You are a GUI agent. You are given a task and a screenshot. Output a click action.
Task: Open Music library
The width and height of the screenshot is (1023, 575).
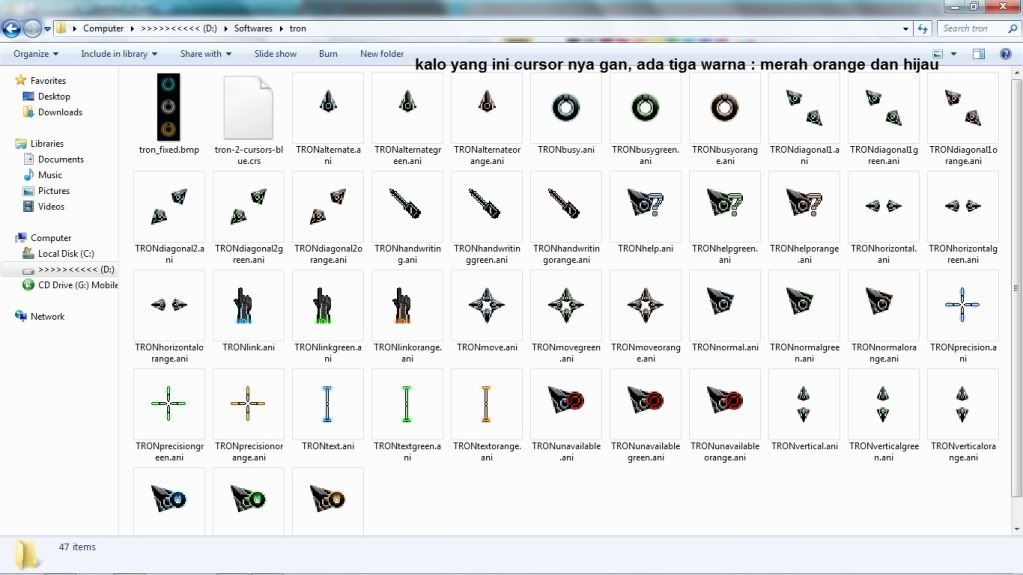pyautogui.click(x=50, y=175)
